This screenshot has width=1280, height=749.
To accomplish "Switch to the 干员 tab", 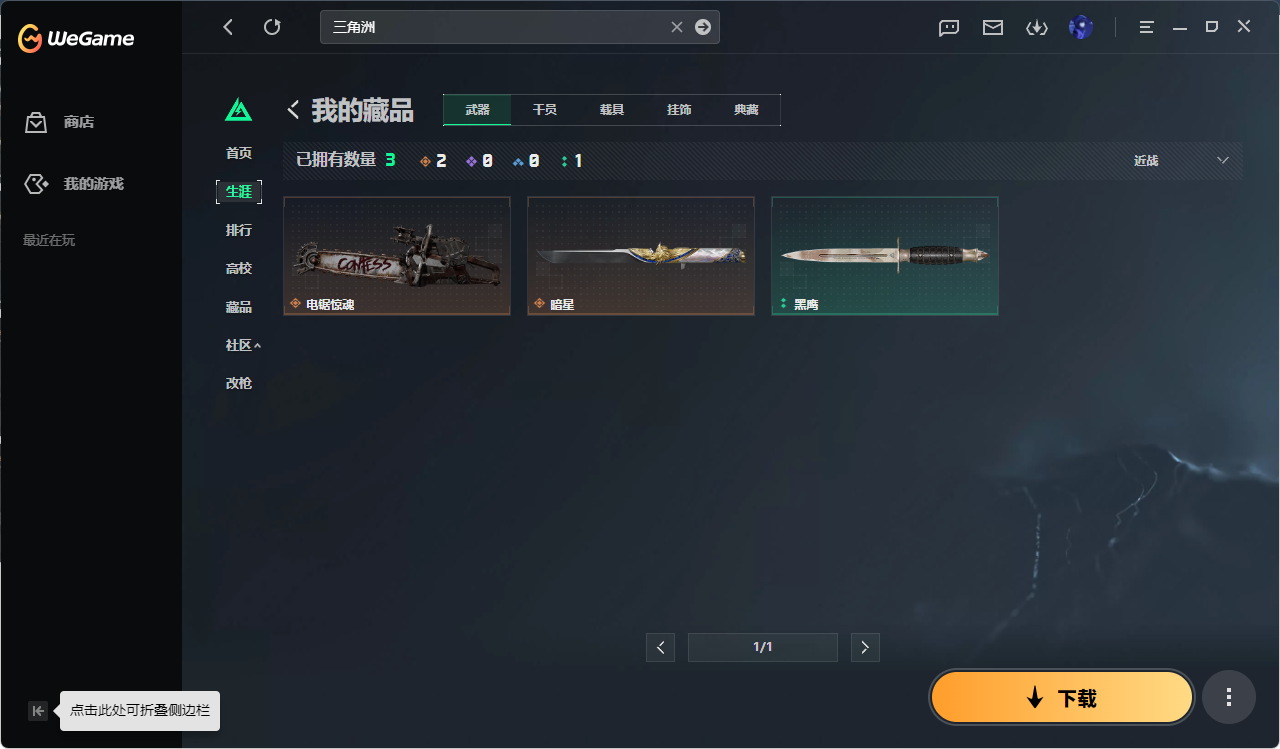I will tap(544, 110).
